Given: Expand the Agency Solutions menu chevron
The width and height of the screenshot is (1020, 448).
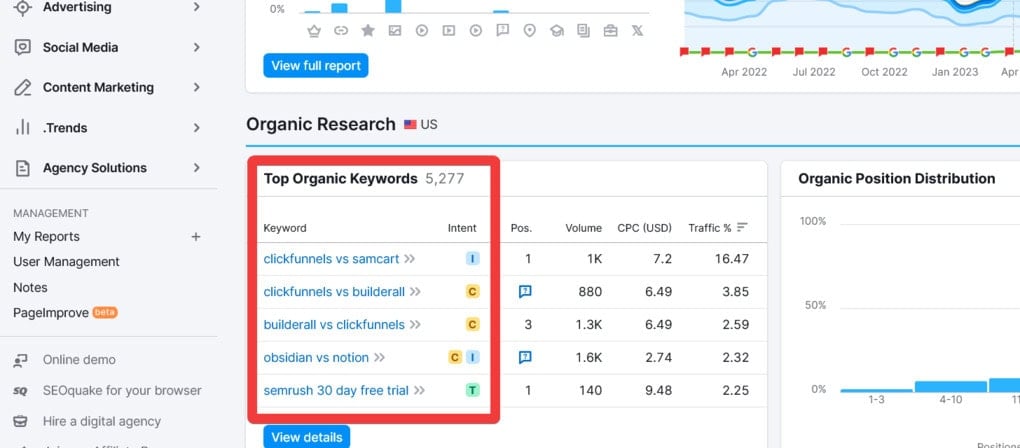Looking at the screenshot, I should coord(196,168).
